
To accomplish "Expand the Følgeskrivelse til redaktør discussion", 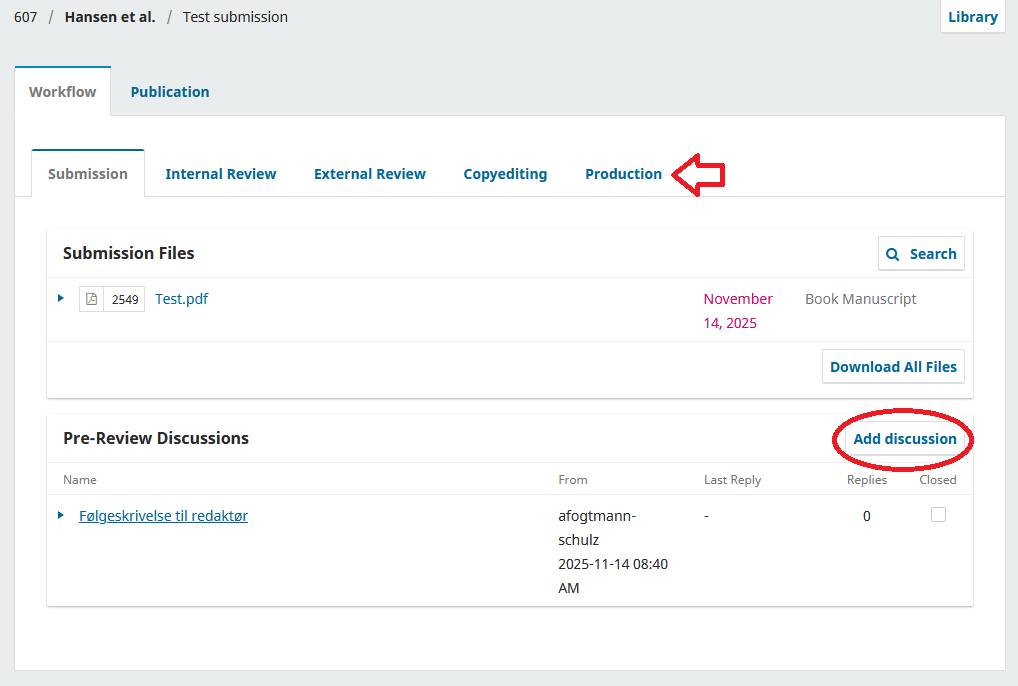I will point(60,515).
